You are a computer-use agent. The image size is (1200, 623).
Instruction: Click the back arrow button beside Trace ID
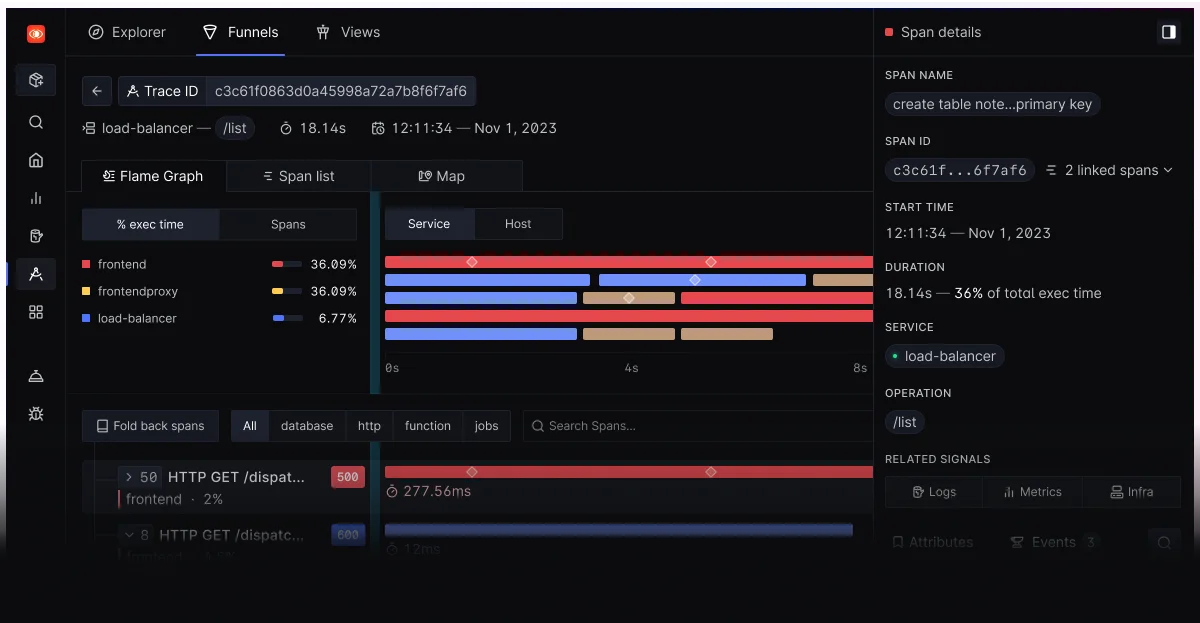point(96,91)
